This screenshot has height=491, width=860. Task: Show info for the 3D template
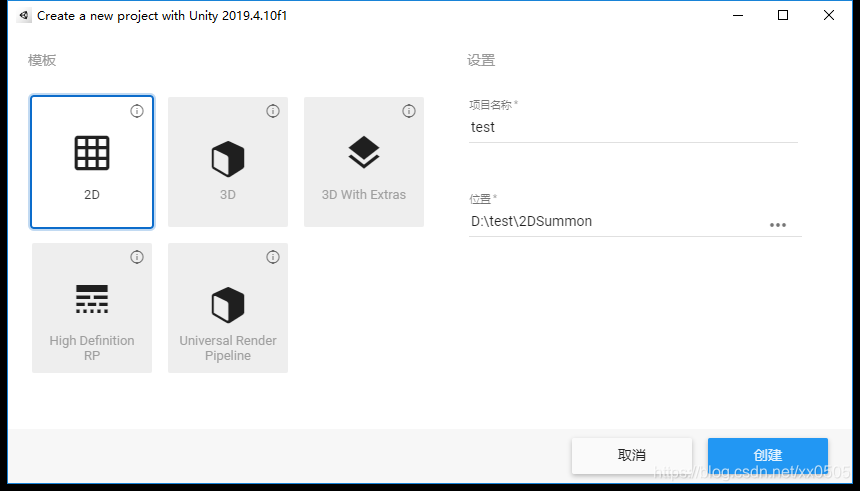click(x=273, y=111)
